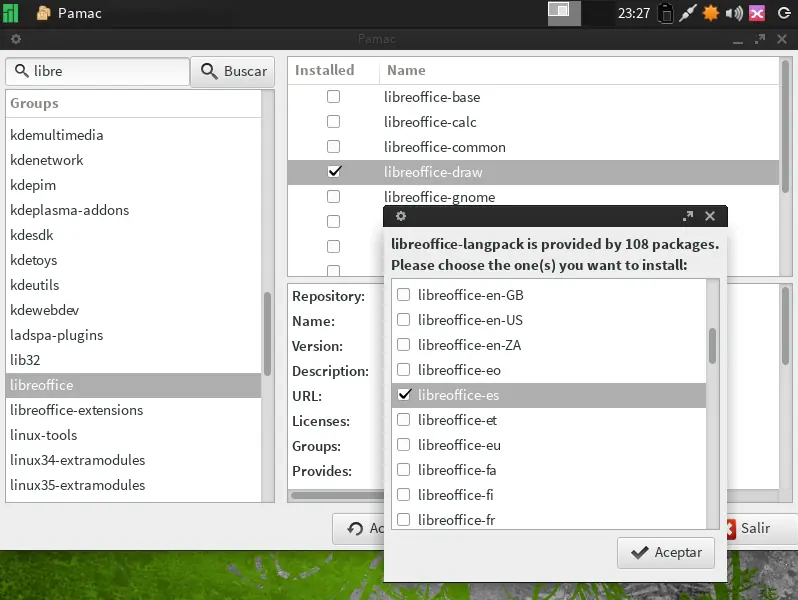Click the logout icon in panel
Viewport: 798px width, 600px height.
tap(784, 13)
